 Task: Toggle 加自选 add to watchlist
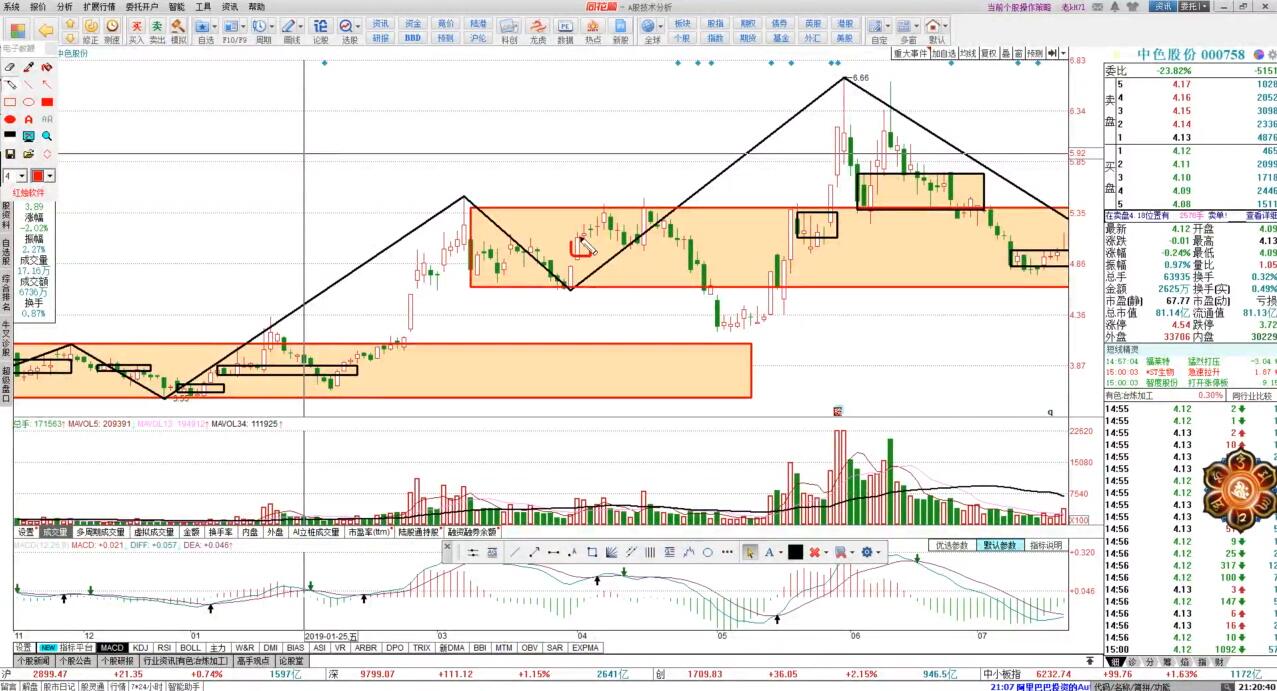(x=945, y=53)
